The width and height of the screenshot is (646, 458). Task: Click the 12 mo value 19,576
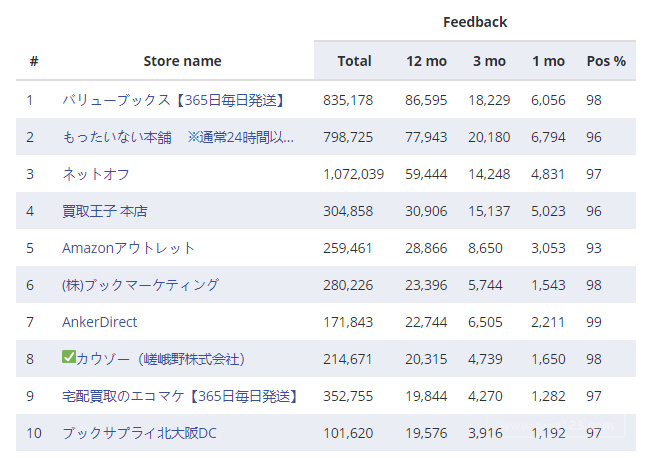426,433
